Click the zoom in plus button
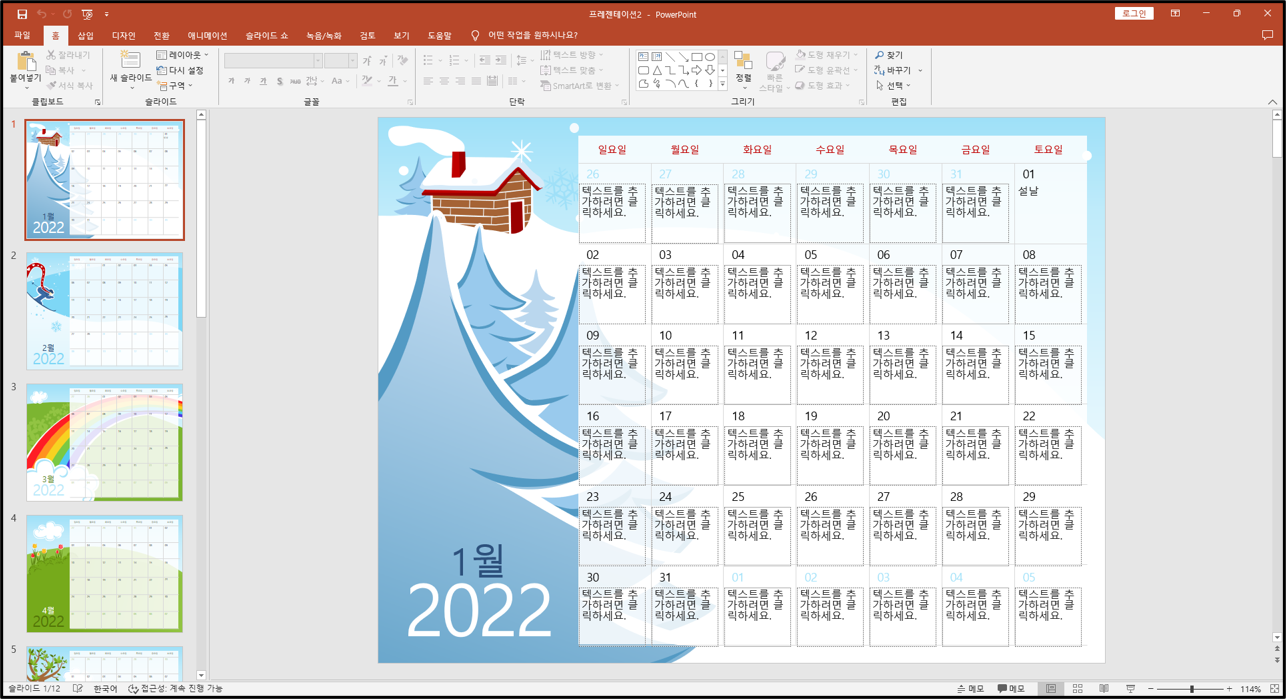The height and width of the screenshot is (699, 1286). [x=1230, y=689]
